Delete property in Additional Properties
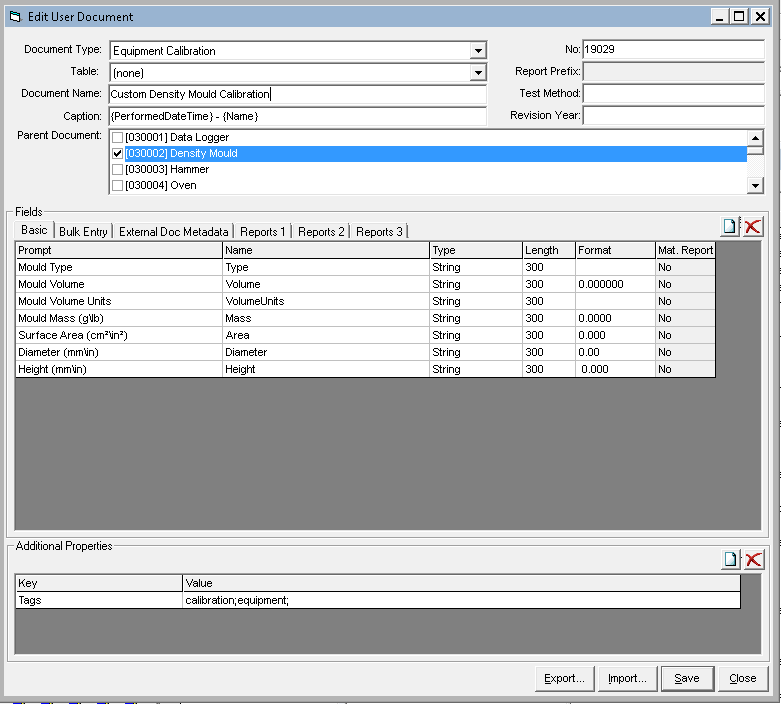 [752, 560]
